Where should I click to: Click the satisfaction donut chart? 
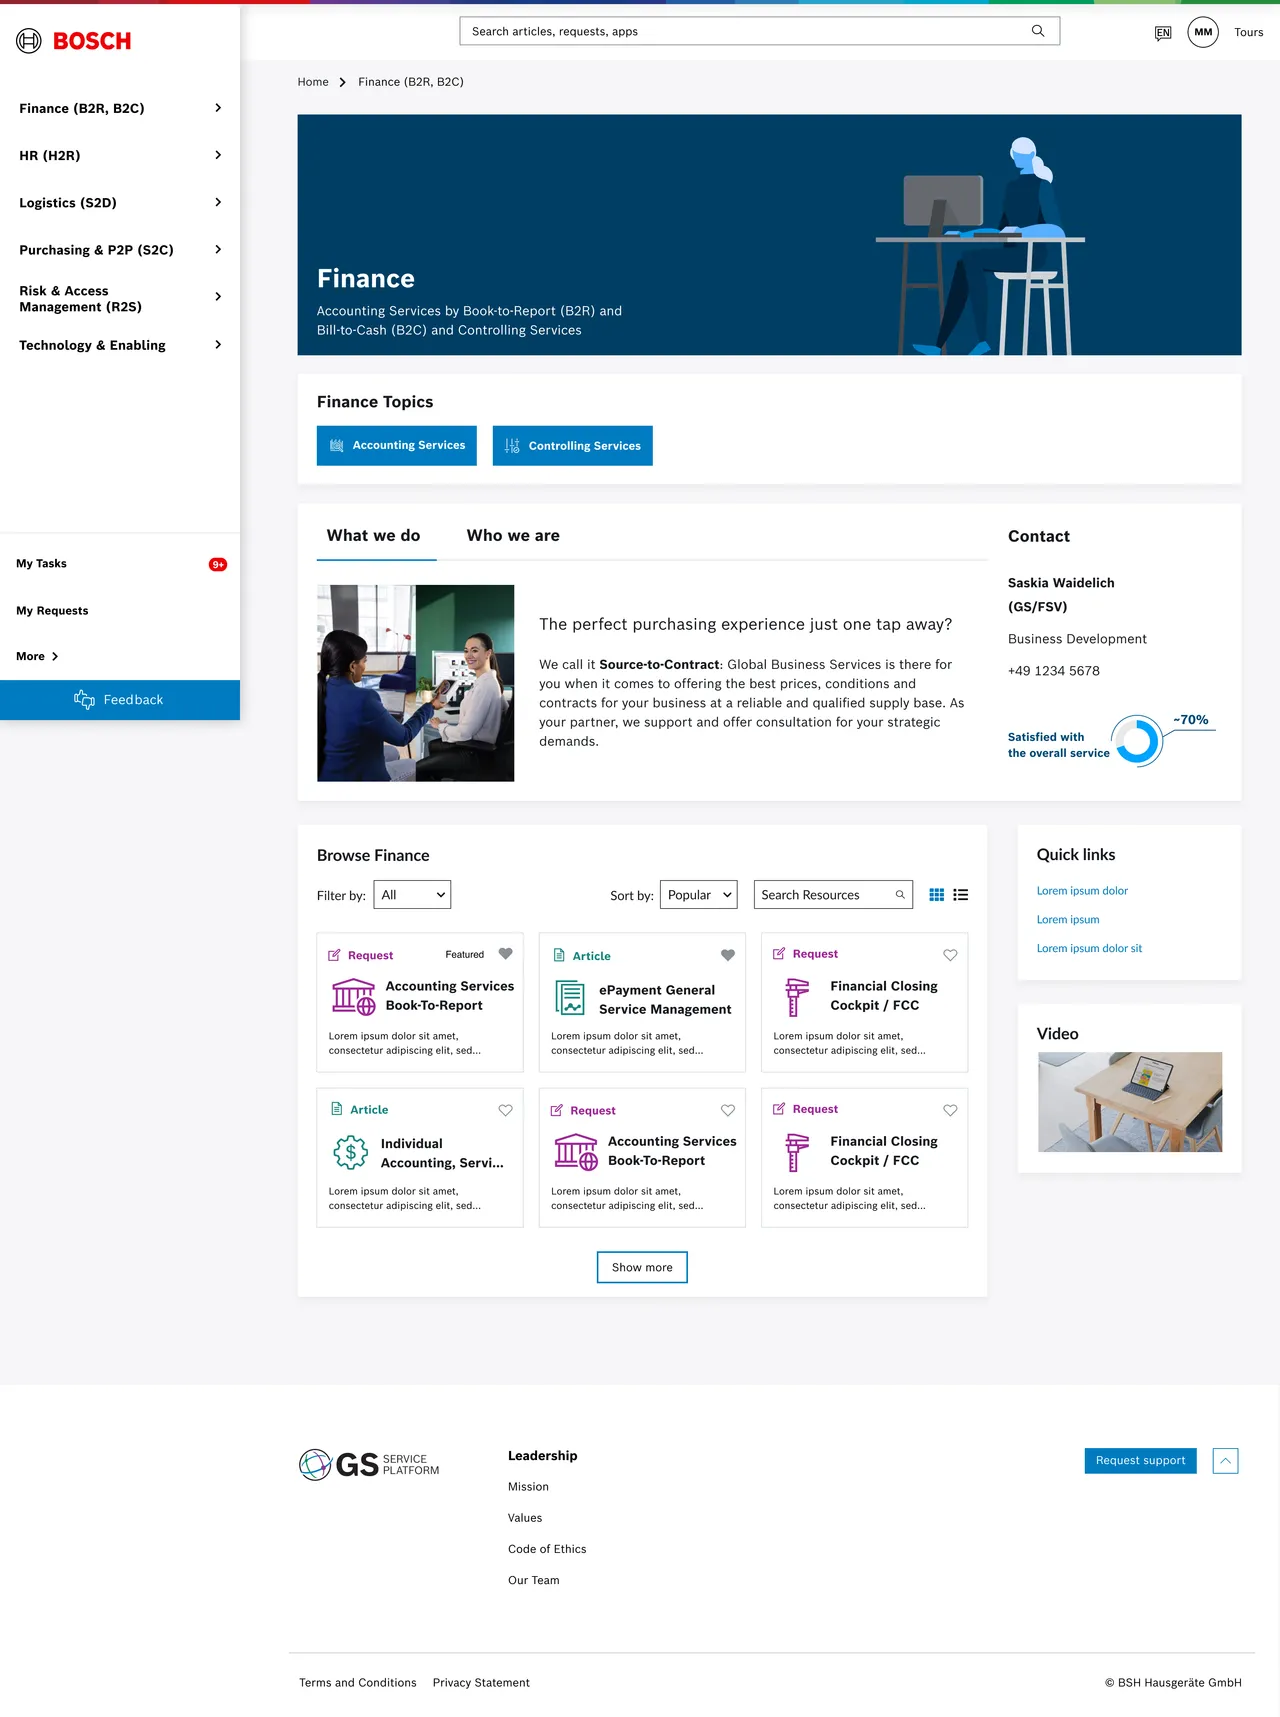(x=1136, y=741)
